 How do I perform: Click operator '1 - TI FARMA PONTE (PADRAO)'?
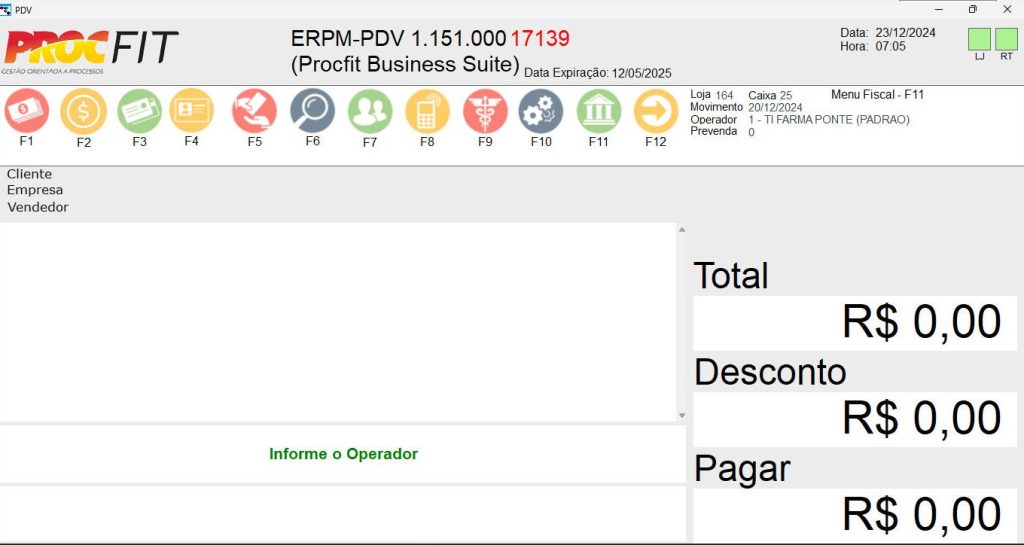(829, 119)
